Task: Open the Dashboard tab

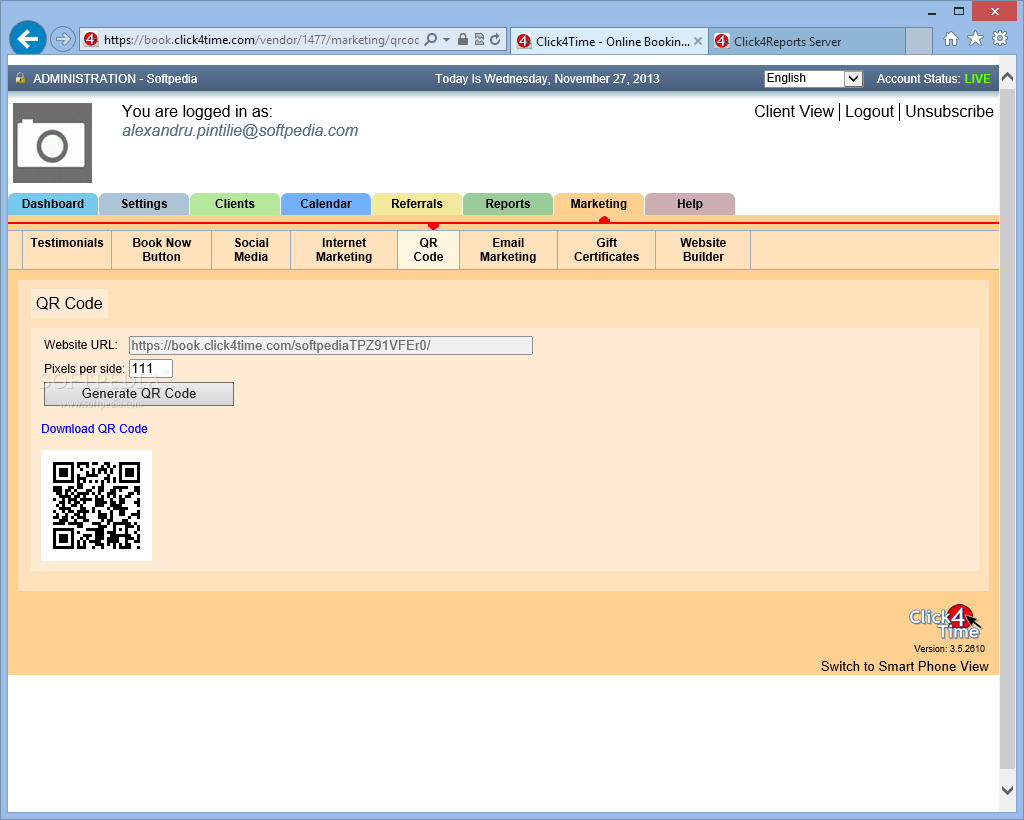Action: click(x=53, y=204)
